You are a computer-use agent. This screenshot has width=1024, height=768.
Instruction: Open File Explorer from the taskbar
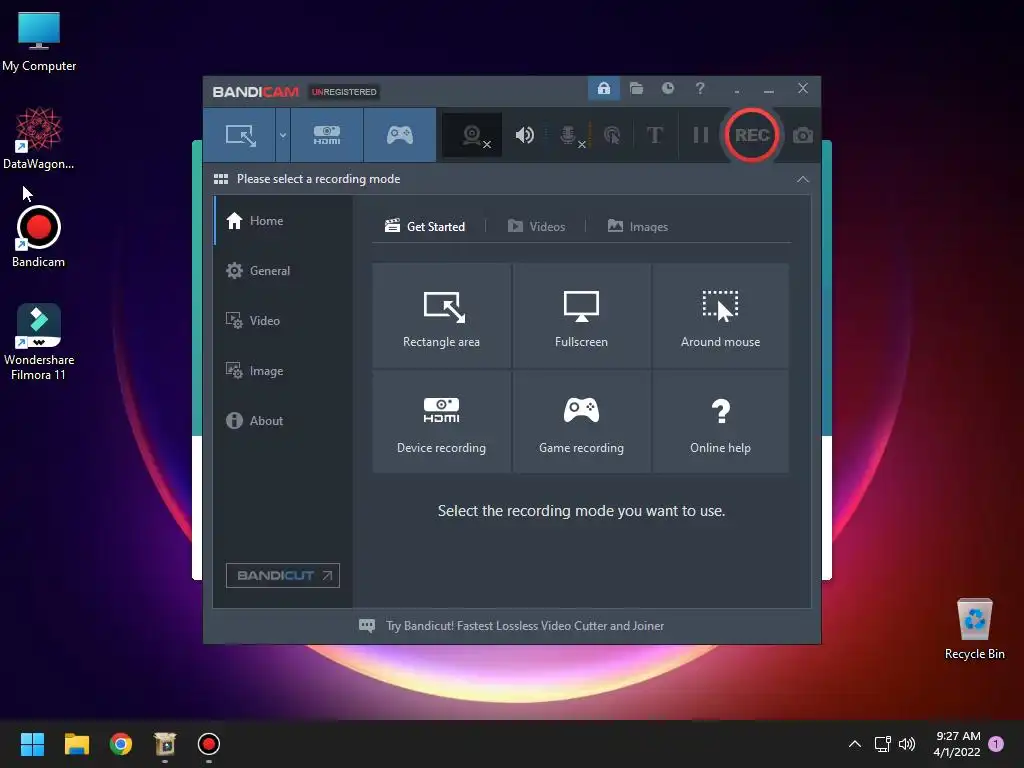click(76, 744)
